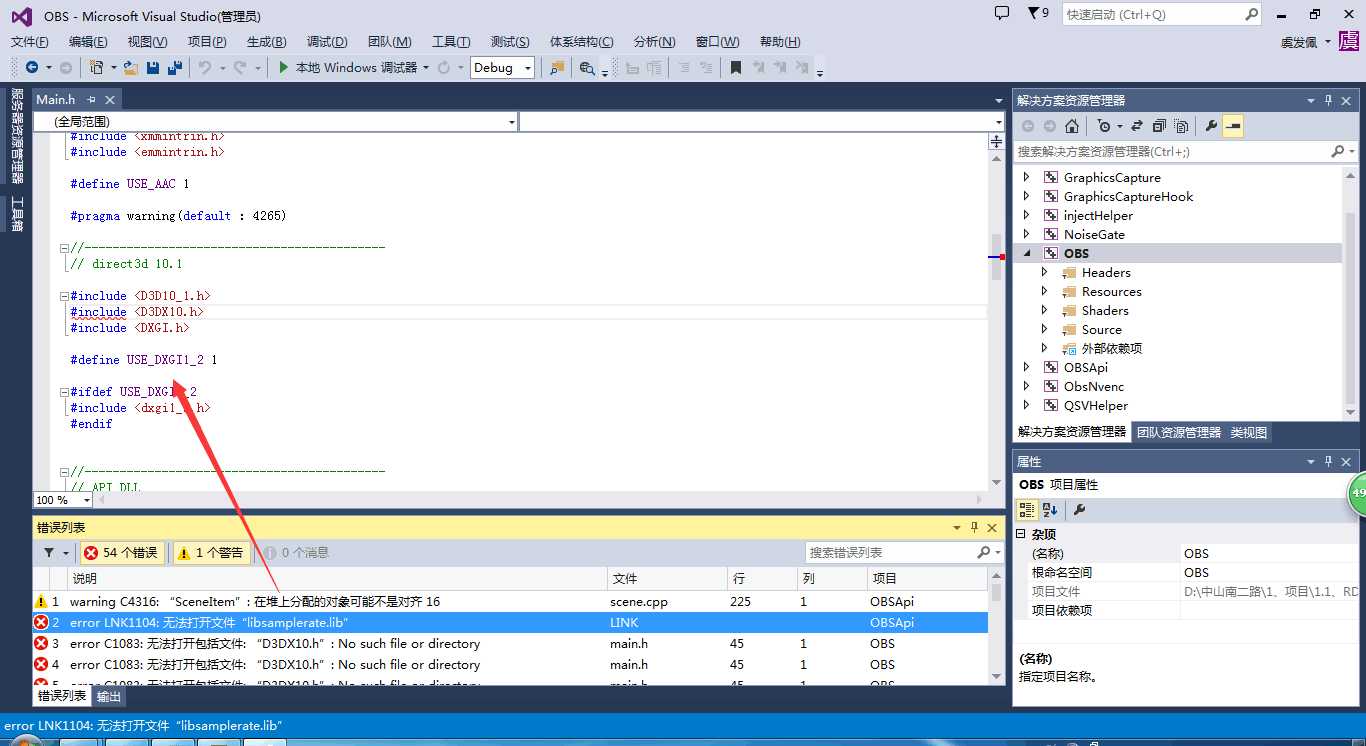Click the highlighted Preview Selected Items icon

coord(1233,126)
